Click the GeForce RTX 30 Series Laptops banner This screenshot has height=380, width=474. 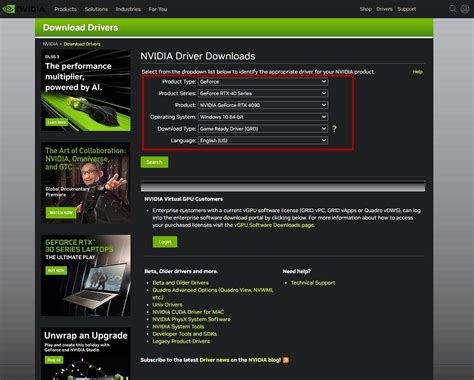86,275
